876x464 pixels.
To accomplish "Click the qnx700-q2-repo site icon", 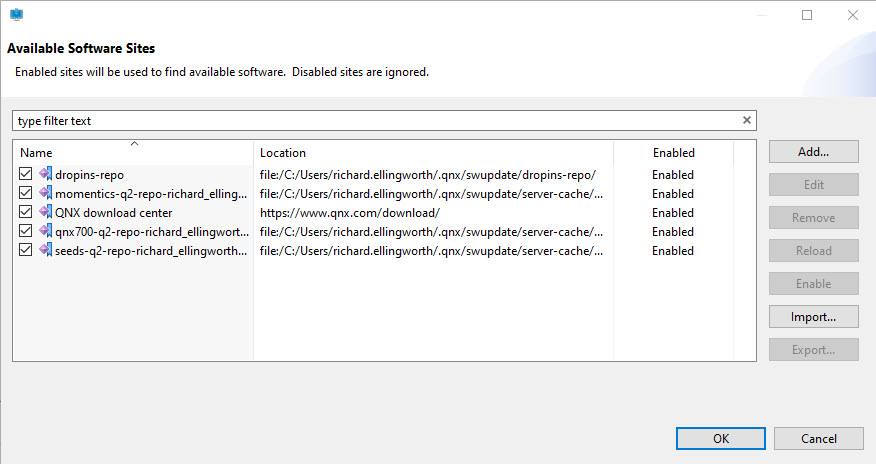I will click(x=45, y=231).
